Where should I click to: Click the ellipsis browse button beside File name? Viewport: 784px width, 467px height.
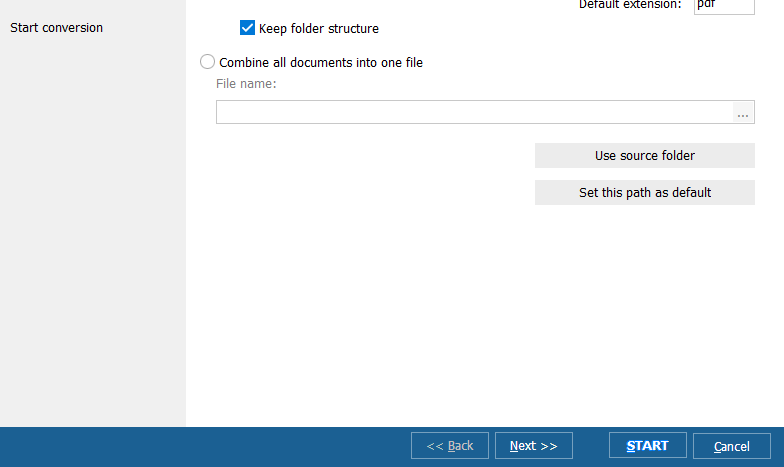743,113
